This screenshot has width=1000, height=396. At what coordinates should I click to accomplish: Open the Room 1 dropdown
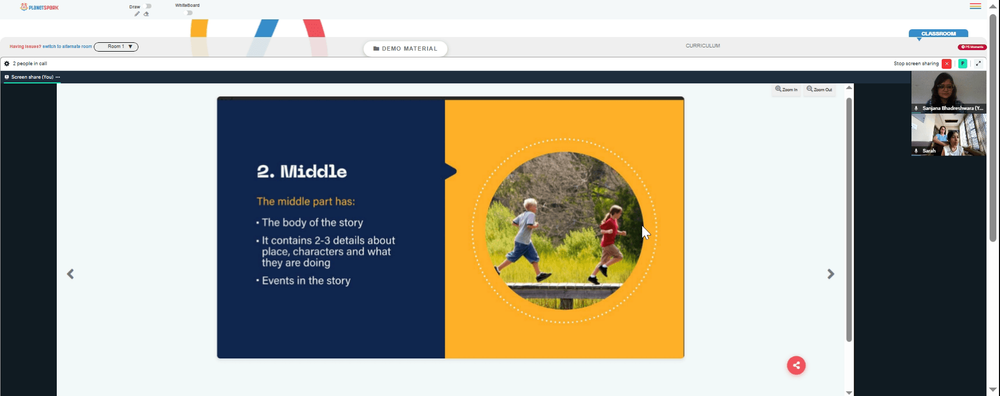tap(116, 47)
